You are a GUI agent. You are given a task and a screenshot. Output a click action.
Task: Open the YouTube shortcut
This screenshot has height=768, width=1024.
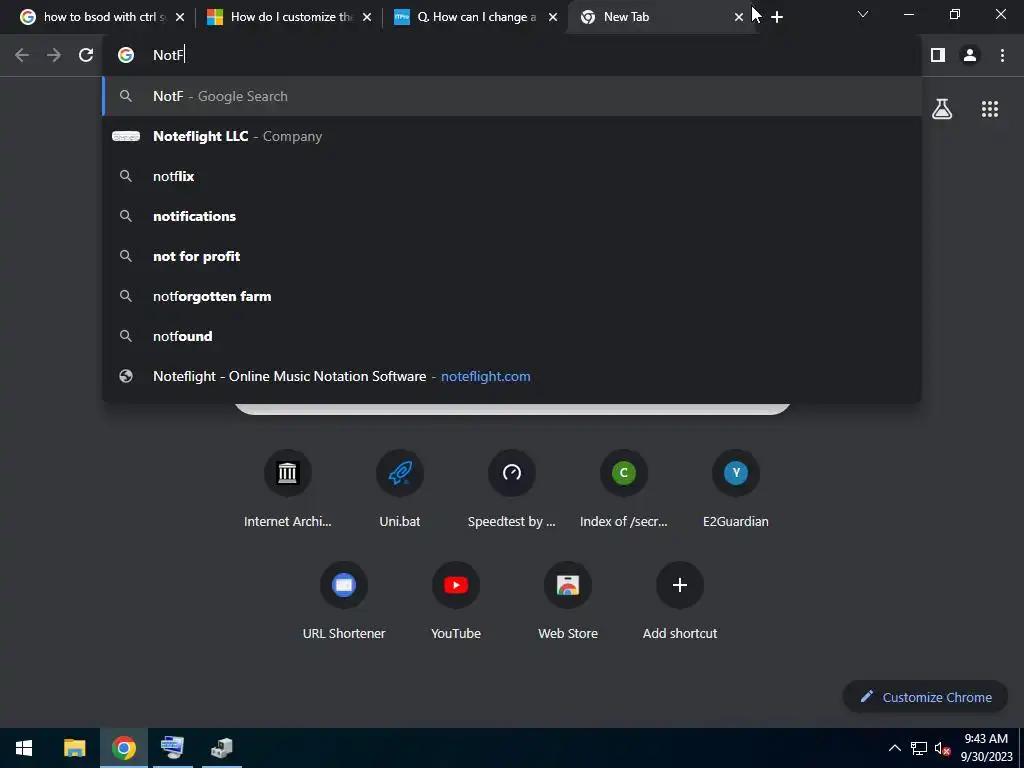click(x=456, y=600)
